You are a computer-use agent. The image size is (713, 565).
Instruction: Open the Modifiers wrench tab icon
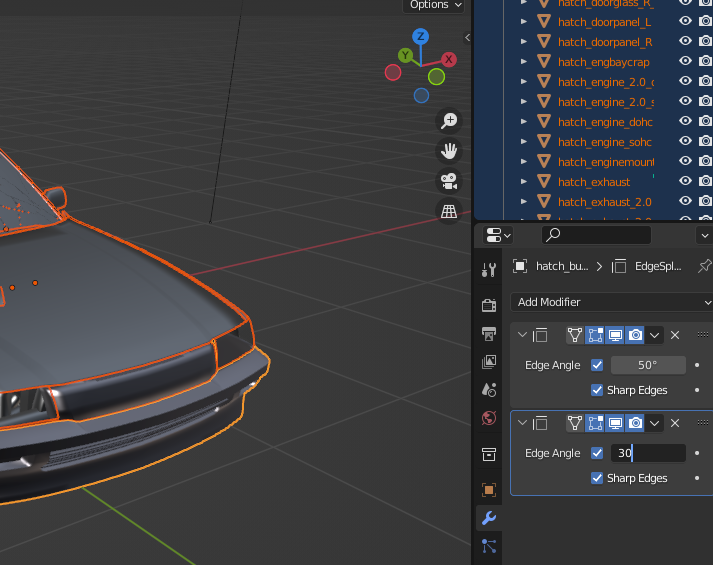489,518
